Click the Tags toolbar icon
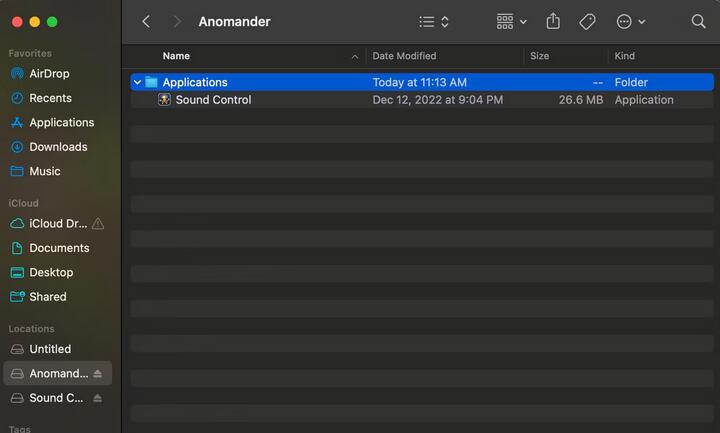This screenshot has height=433, width=720. click(587, 22)
